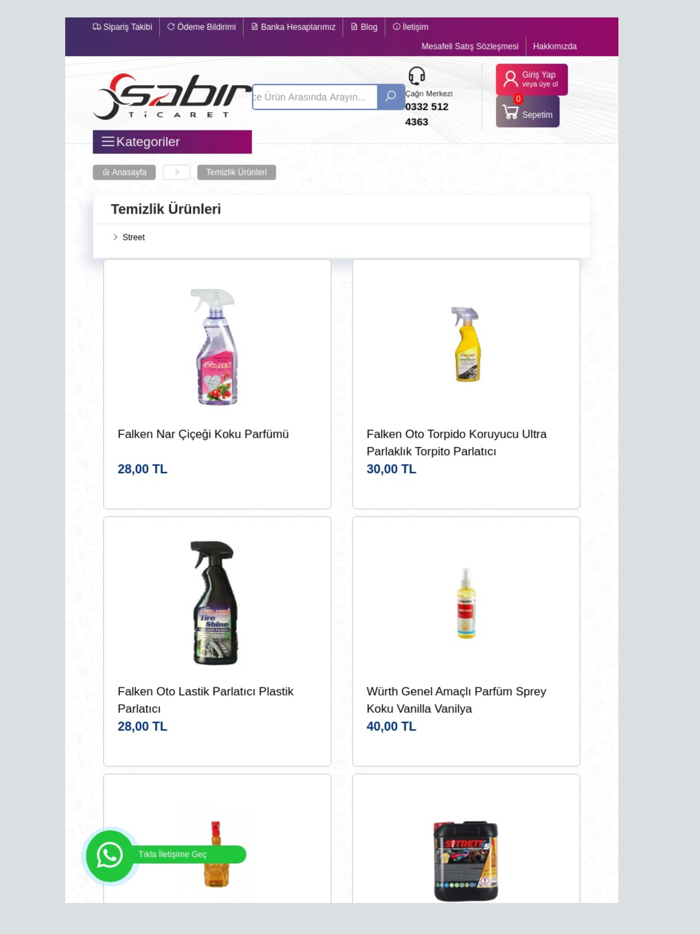Viewport: 700px width, 934px height.
Task: Open the Hakkımızda page
Action: click(x=554, y=46)
